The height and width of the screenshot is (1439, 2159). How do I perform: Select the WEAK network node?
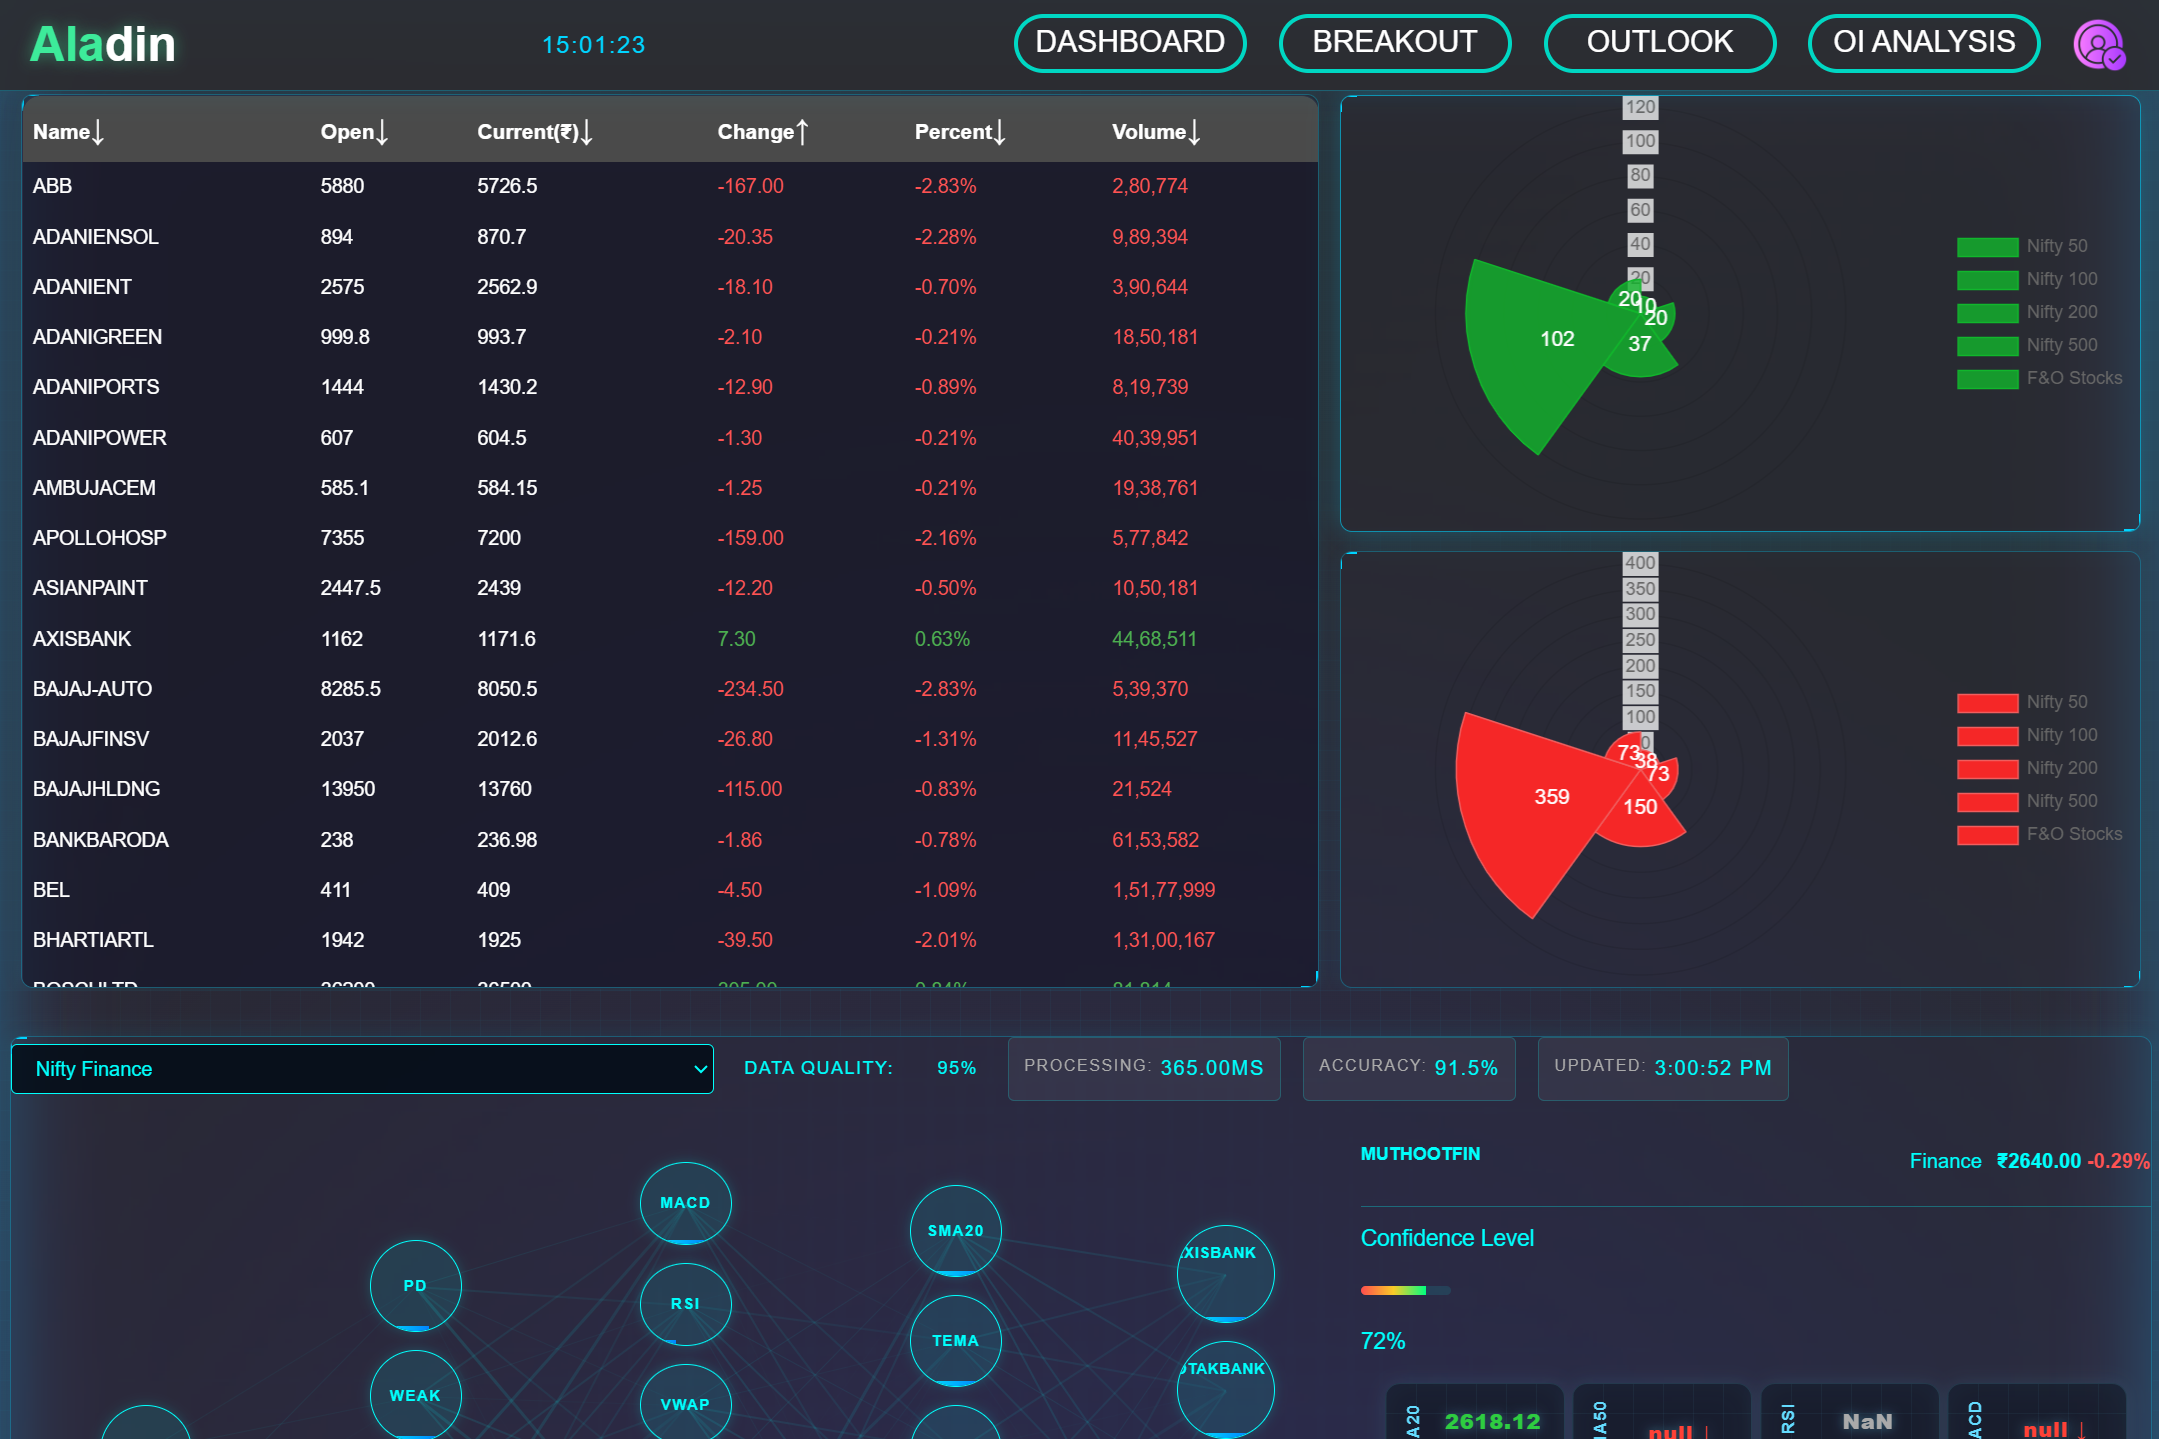(415, 1395)
